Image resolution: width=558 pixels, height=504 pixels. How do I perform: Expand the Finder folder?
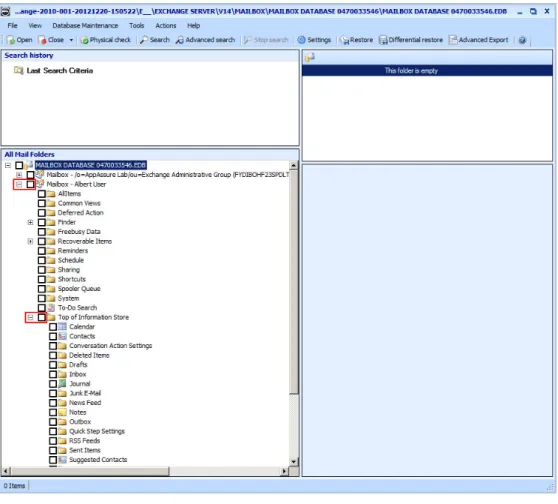(30, 222)
